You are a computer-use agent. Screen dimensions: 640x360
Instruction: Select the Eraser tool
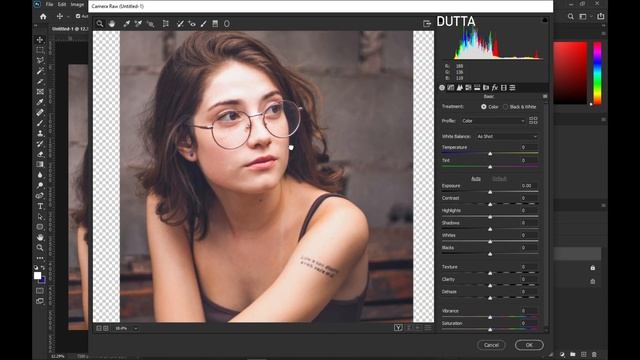tap(40, 154)
